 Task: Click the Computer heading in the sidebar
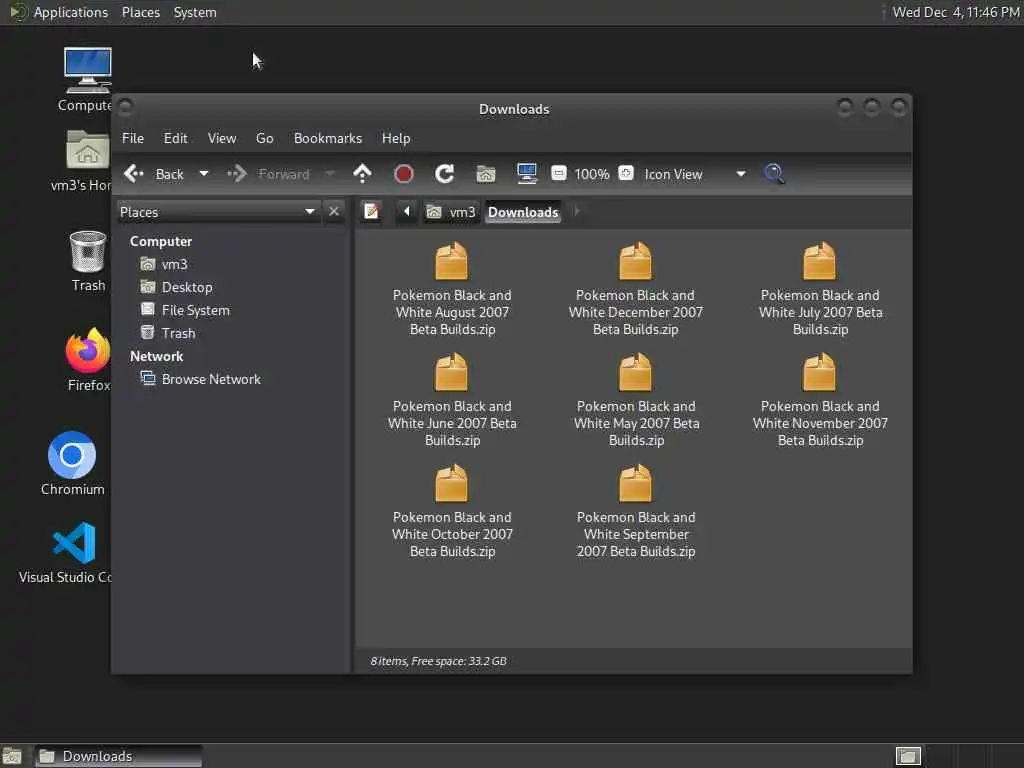(161, 242)
